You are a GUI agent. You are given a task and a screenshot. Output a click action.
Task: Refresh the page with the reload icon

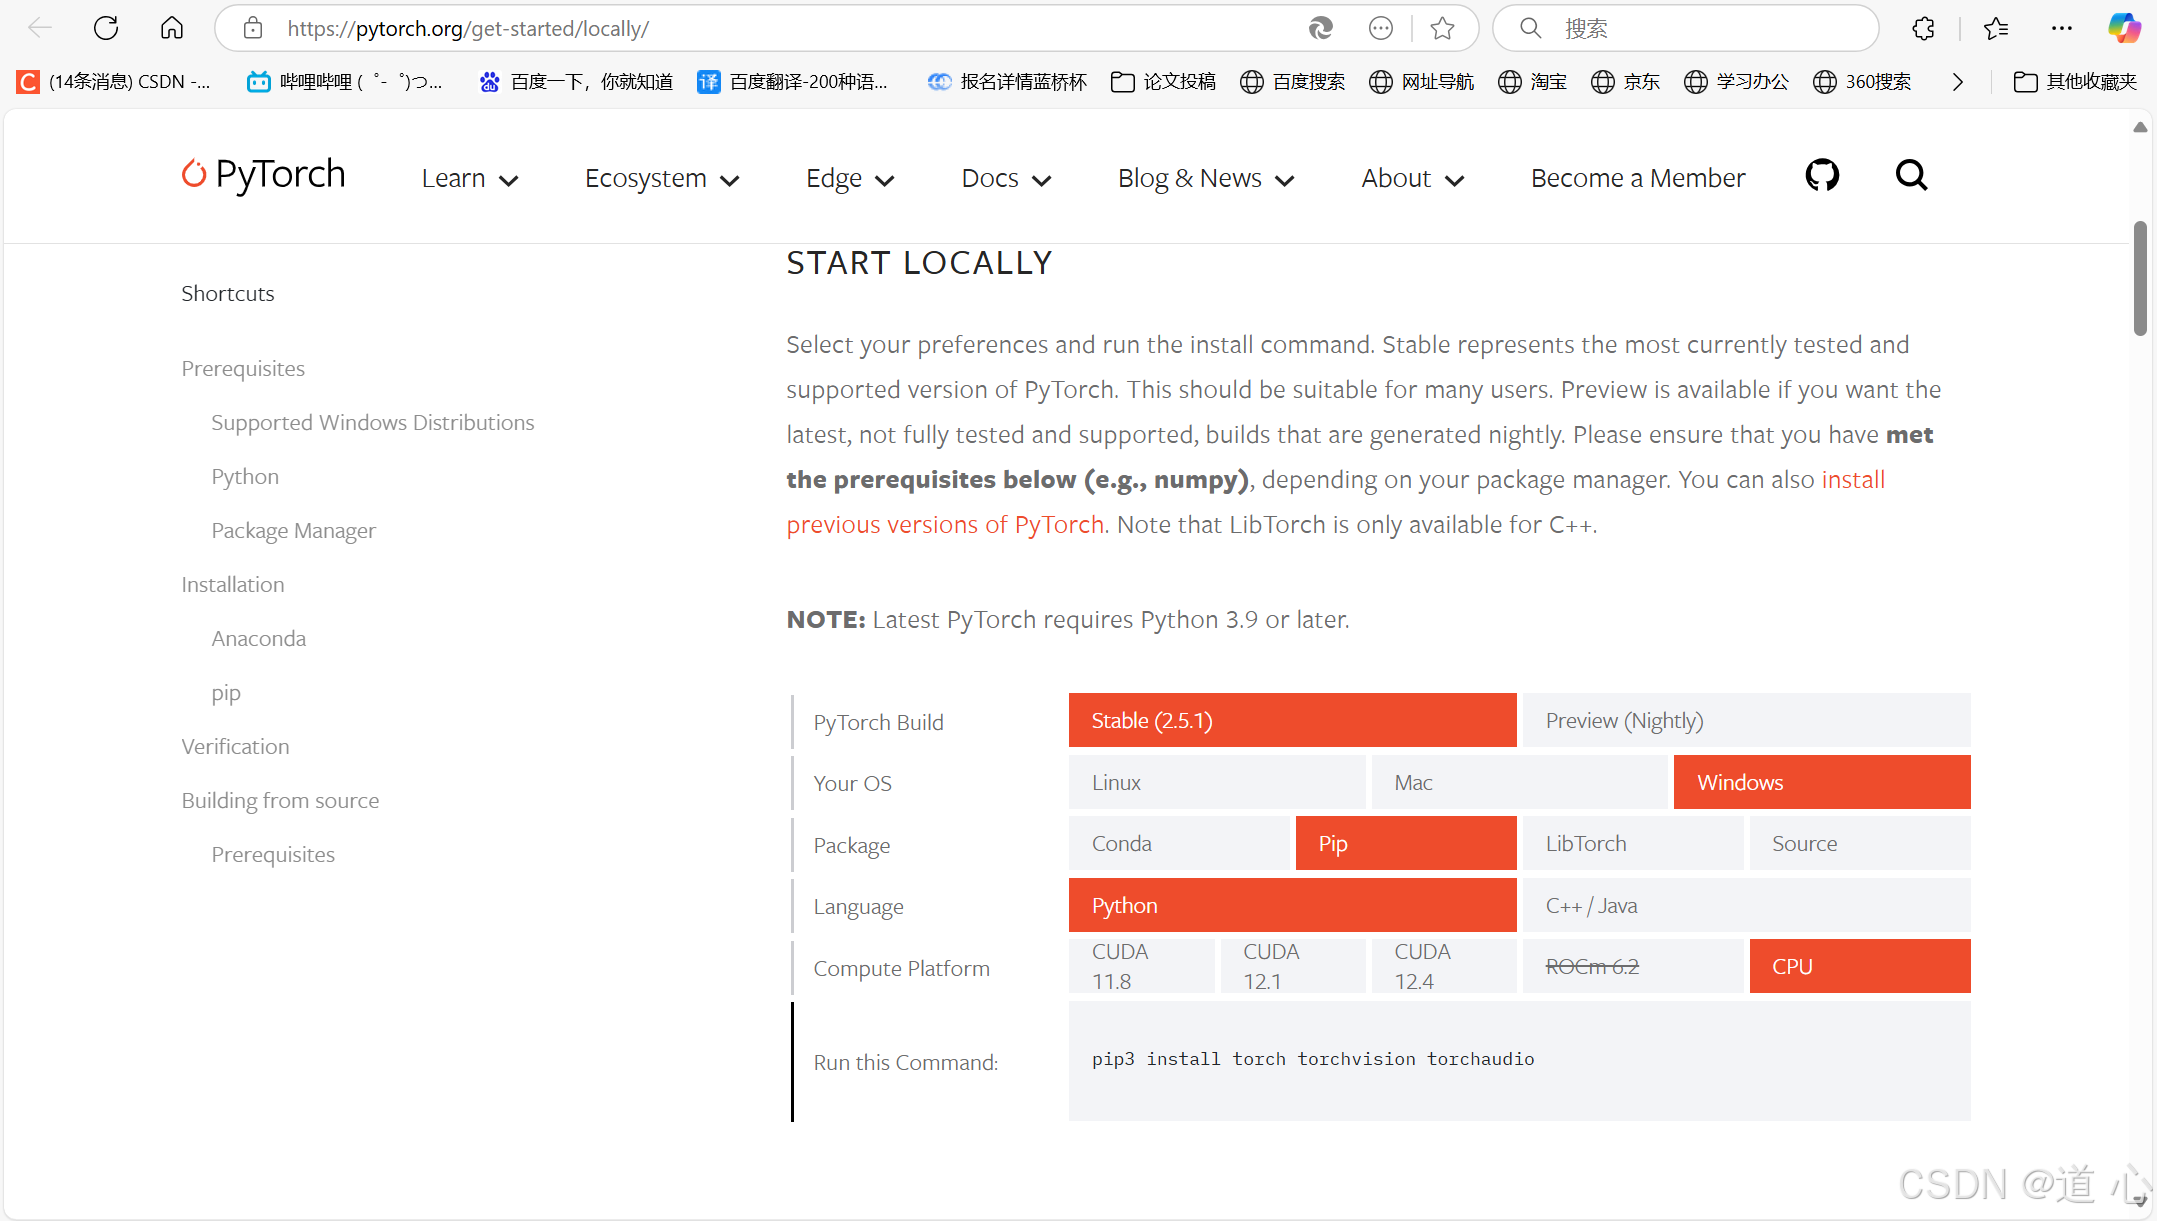[106, 28]
